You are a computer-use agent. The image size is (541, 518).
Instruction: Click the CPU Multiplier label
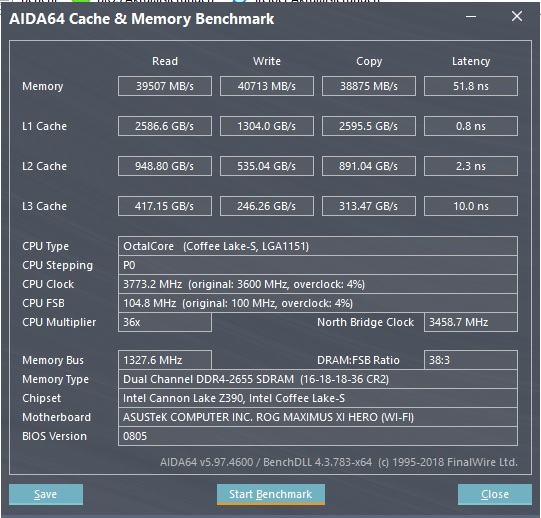pos(59,322)
